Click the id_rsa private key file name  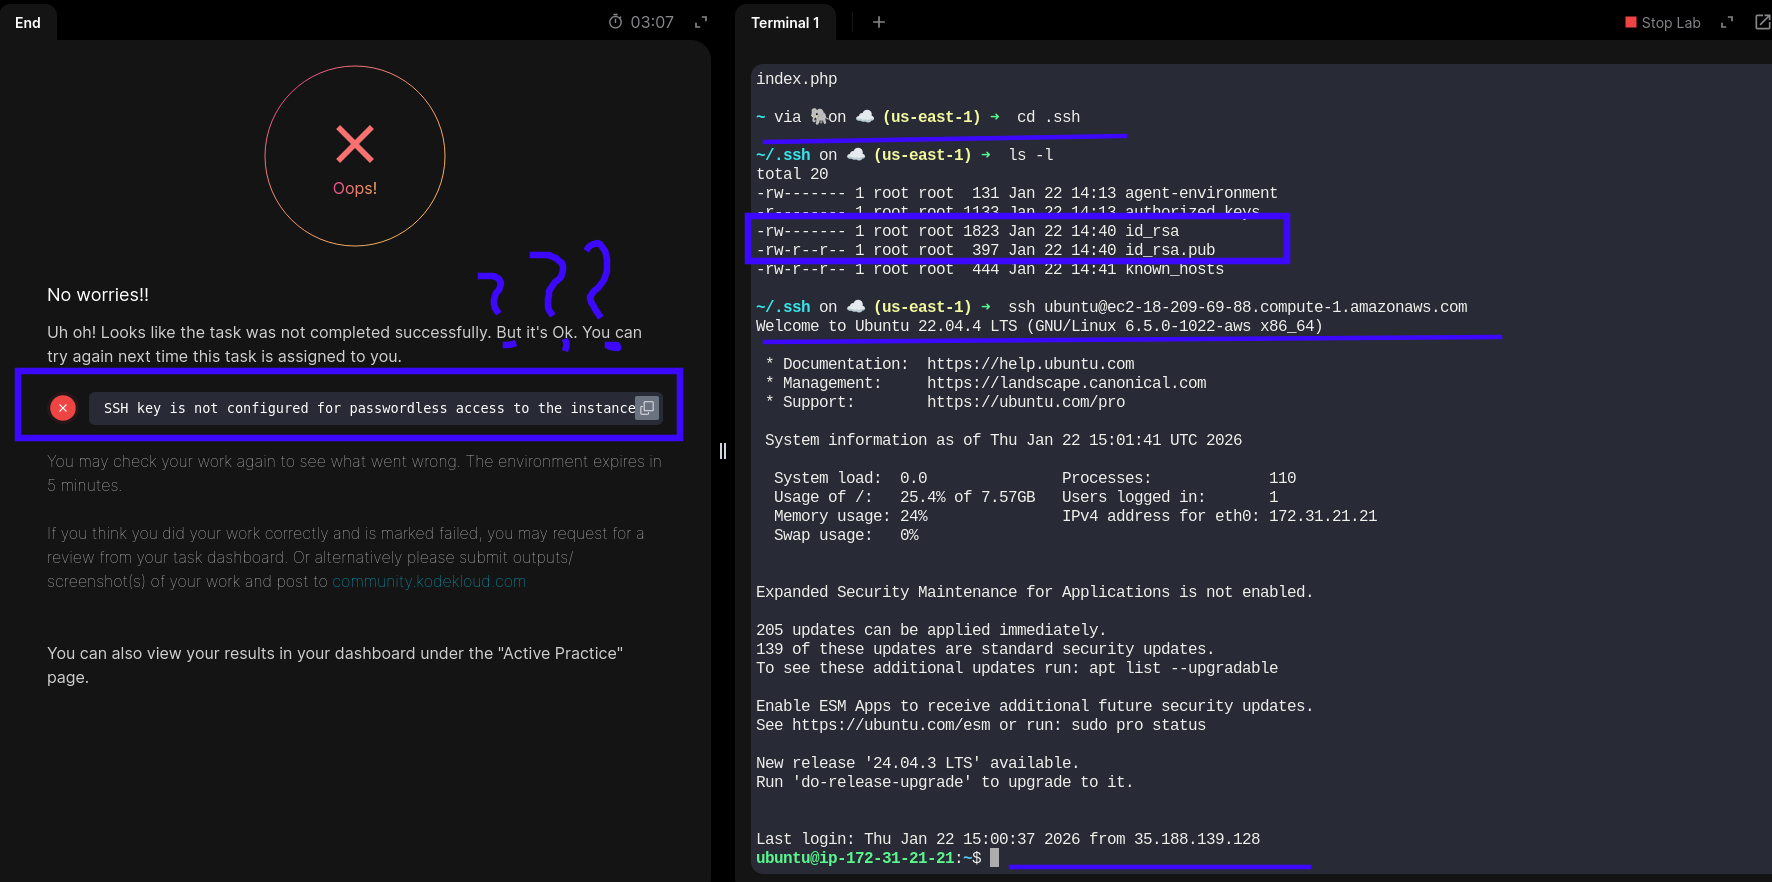[1152, 231]
